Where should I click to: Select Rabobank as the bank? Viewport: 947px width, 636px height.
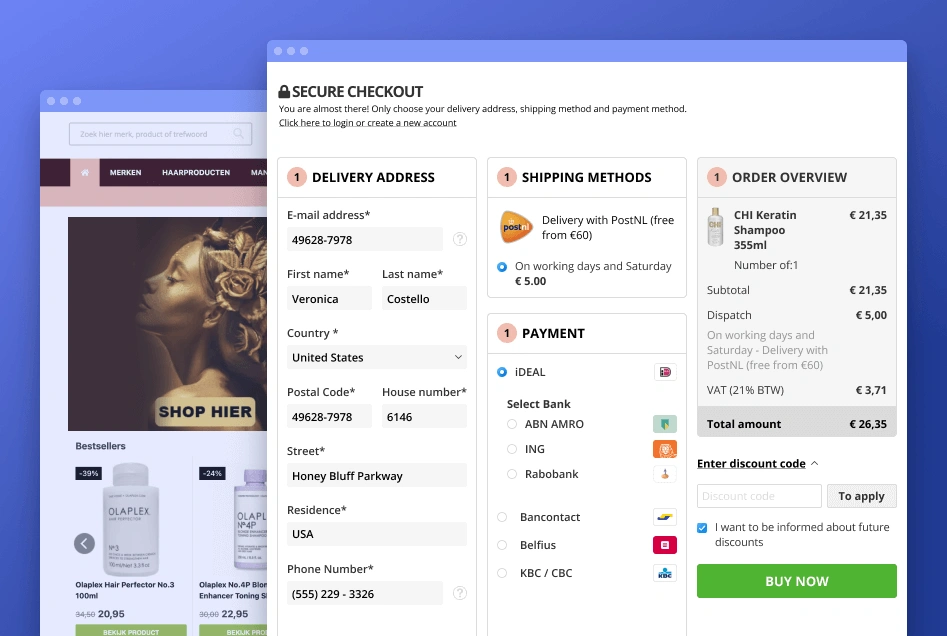click(513, 474)
